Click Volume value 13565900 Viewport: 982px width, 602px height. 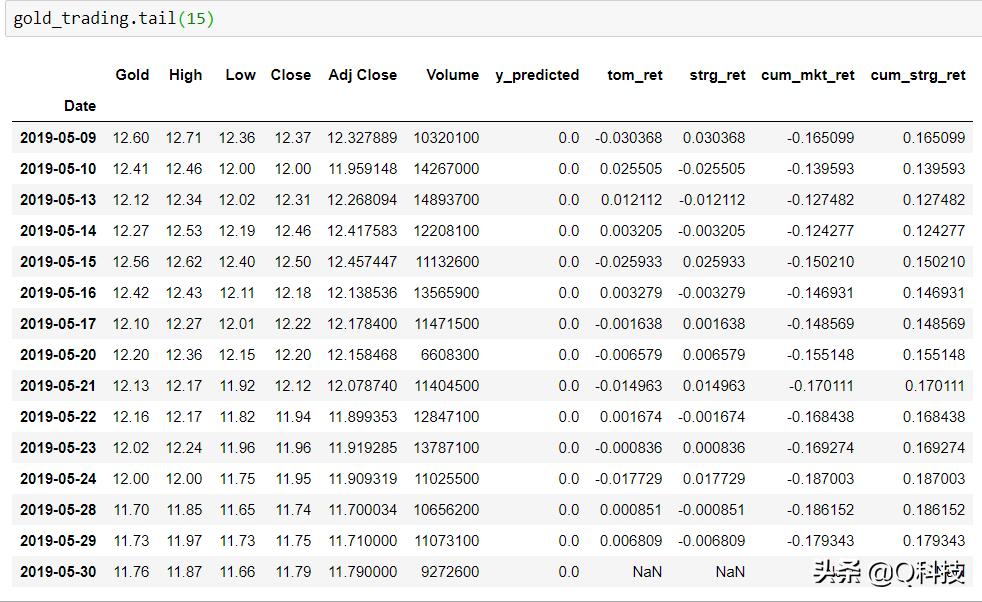click(446, 293)
